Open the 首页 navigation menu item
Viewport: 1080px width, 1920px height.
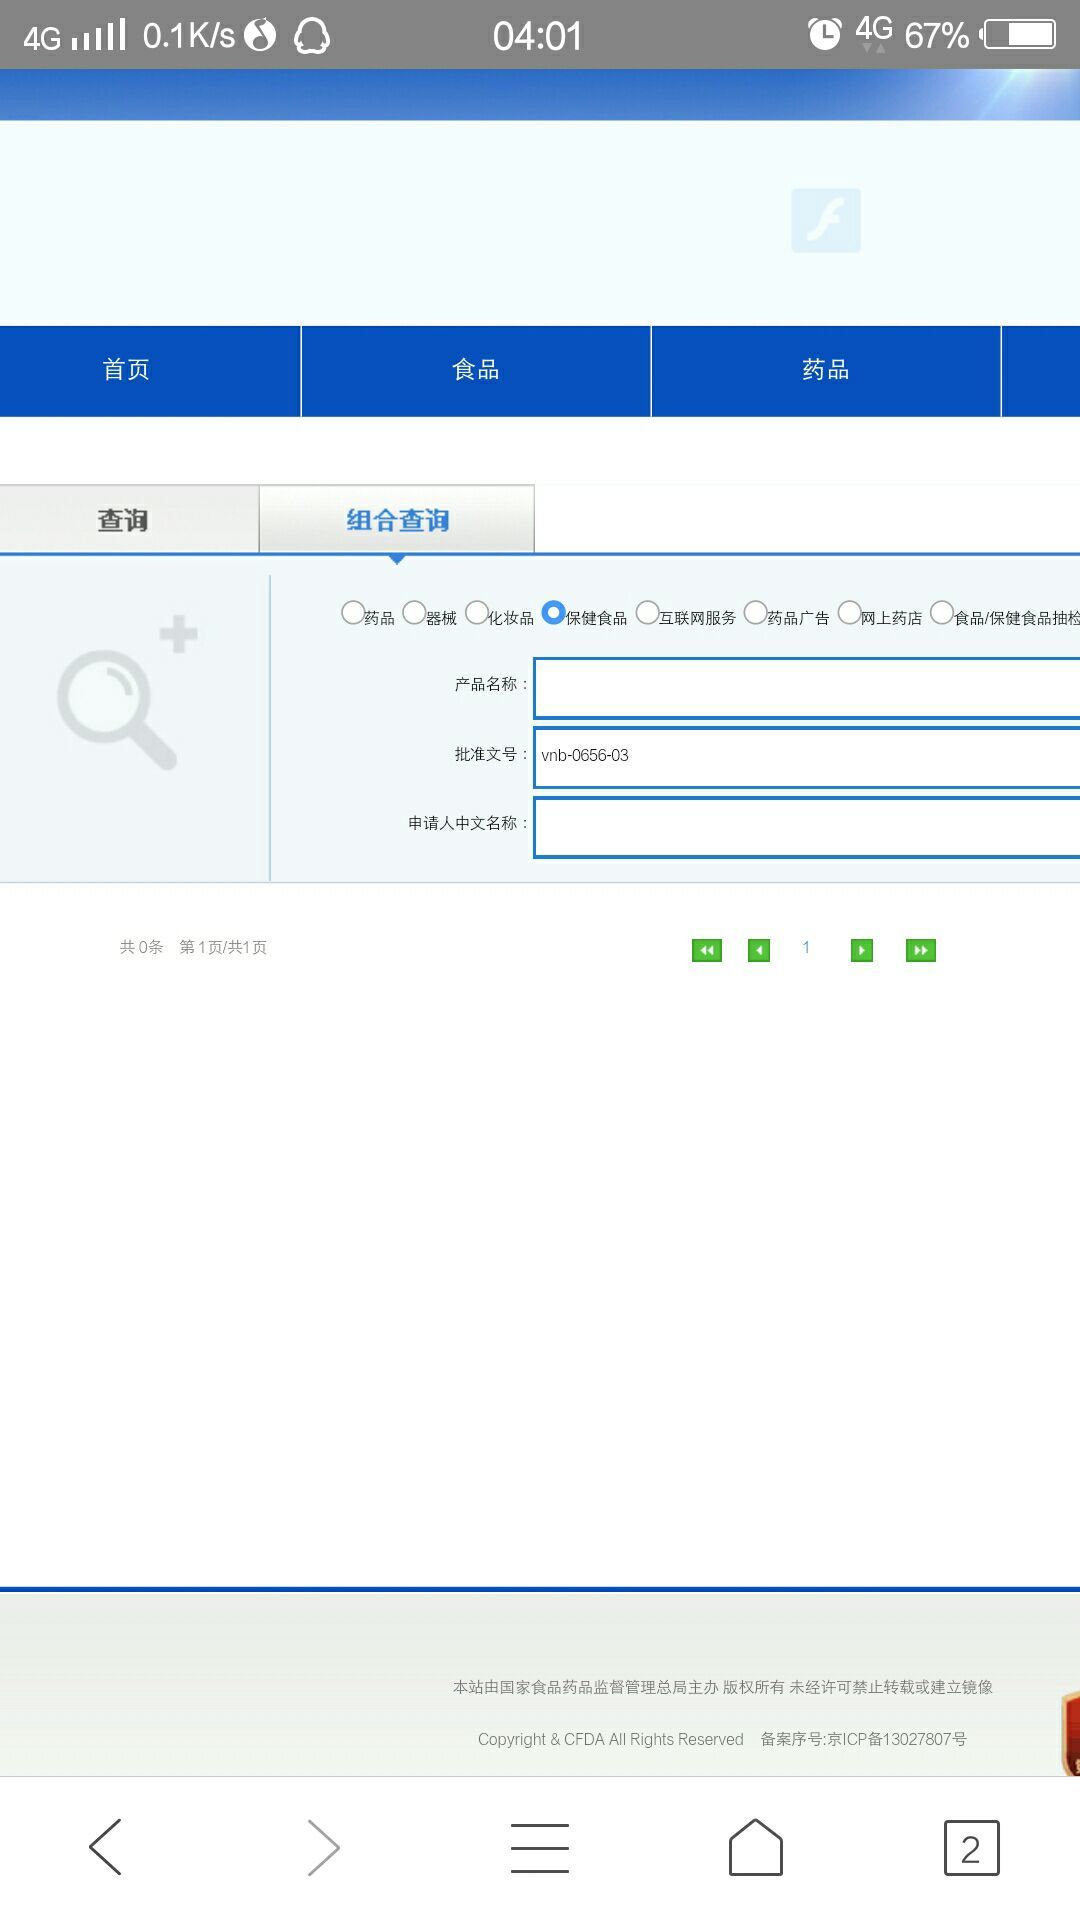click(x=126, y=370)
